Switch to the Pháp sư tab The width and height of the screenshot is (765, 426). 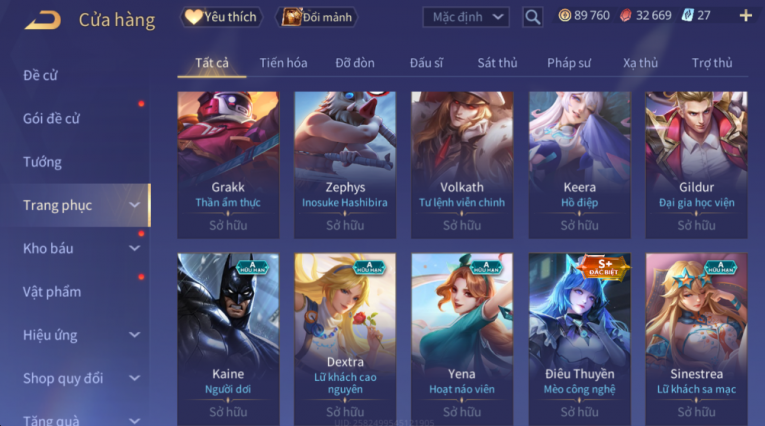pos(569,63)
